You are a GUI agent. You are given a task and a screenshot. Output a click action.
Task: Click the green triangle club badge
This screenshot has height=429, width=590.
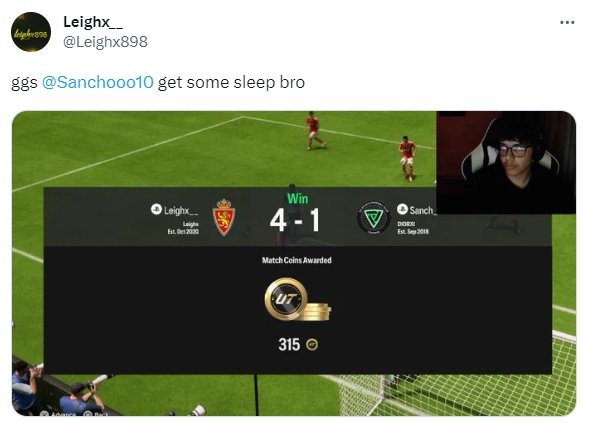click(373, 217)
